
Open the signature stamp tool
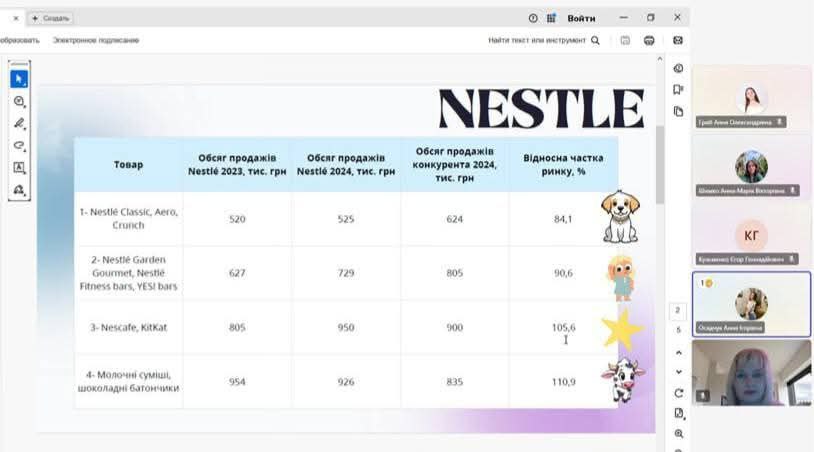[19, 189]
